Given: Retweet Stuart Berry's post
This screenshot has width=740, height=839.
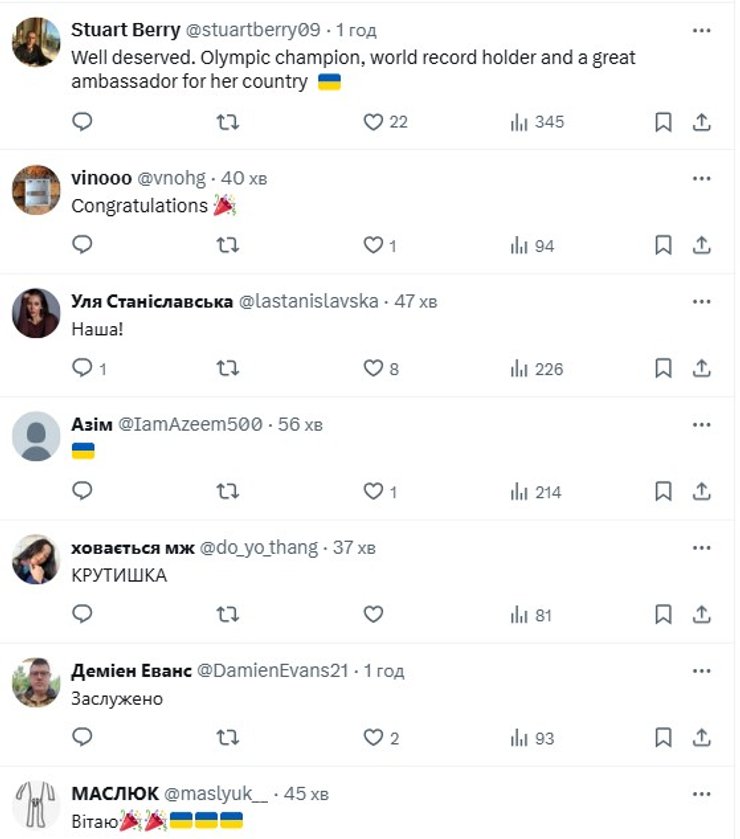Looking at the screenshot, I should (x=228, y=122).
